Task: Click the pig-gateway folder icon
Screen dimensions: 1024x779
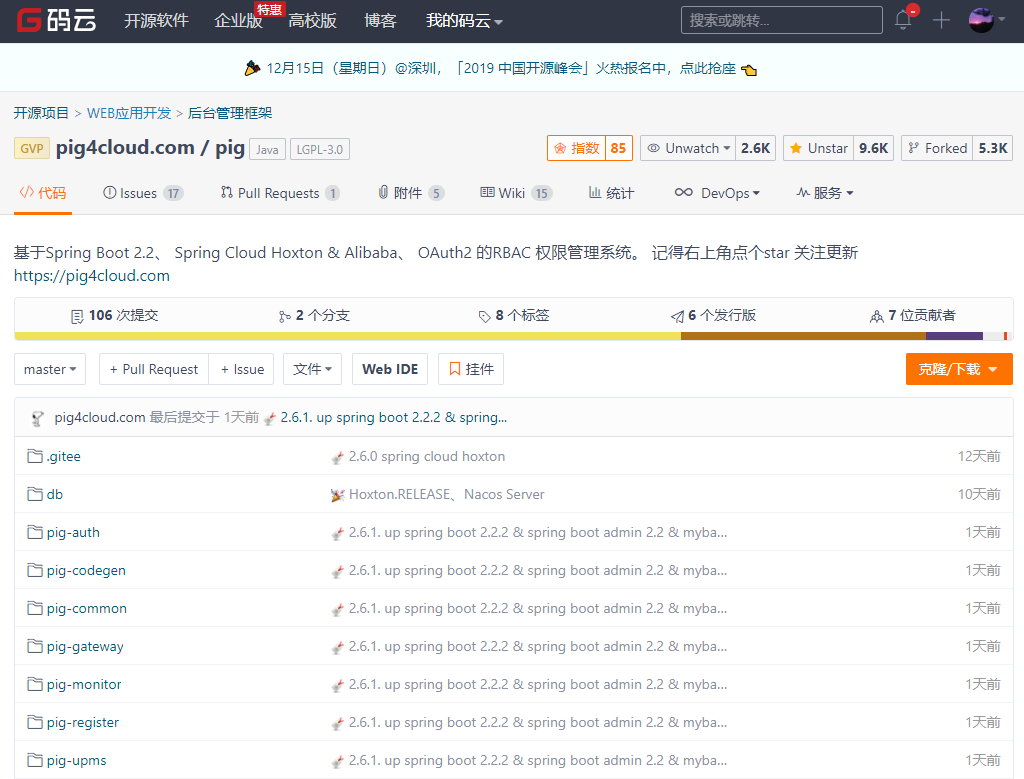Action: 35,646
